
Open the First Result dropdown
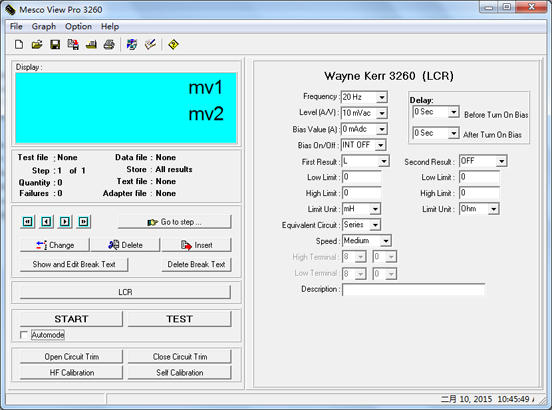click(x=383, y=162)
